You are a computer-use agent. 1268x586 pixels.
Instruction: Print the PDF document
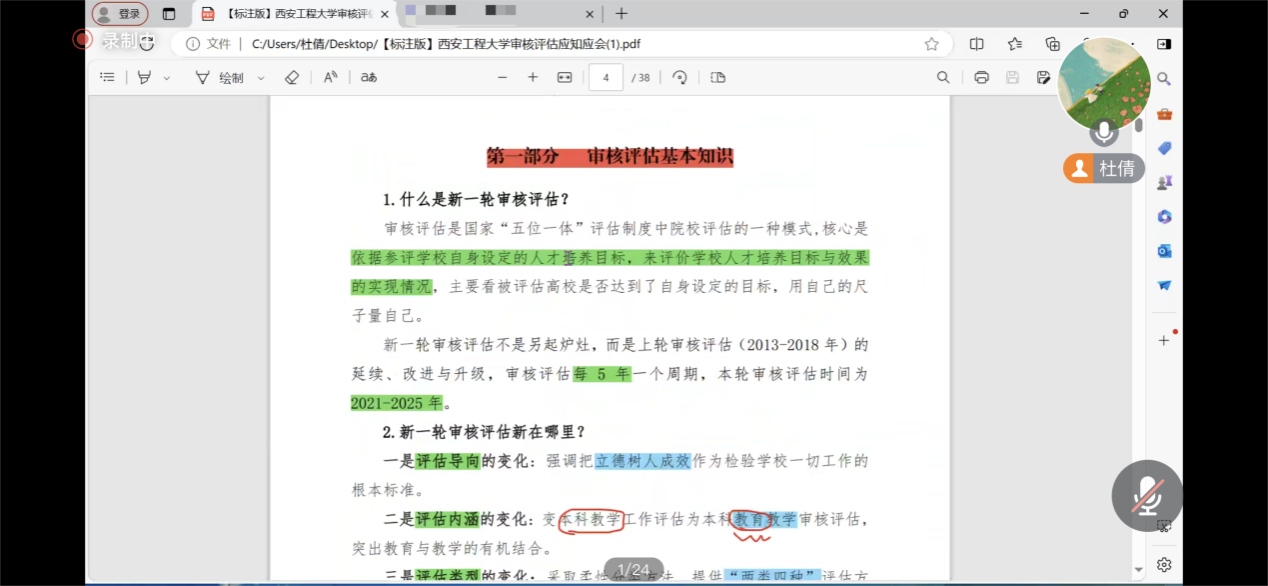[981, 78]
